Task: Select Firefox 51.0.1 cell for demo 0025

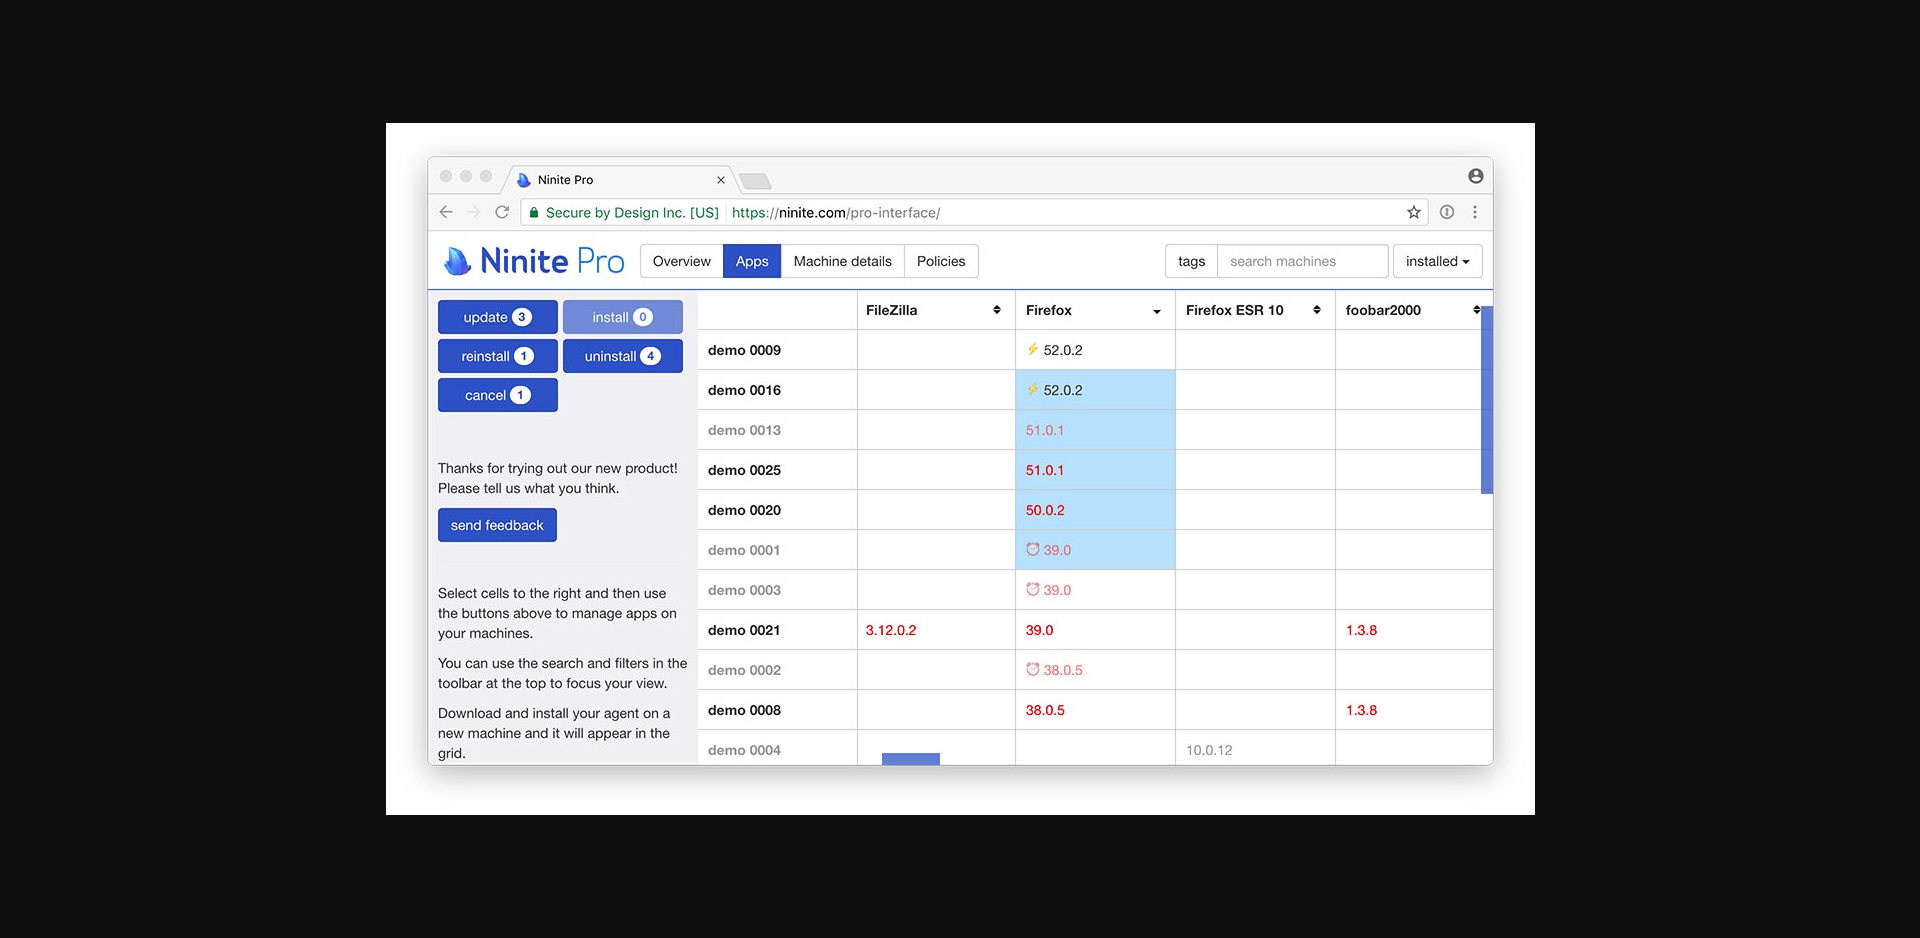Action: (1095, 470)
